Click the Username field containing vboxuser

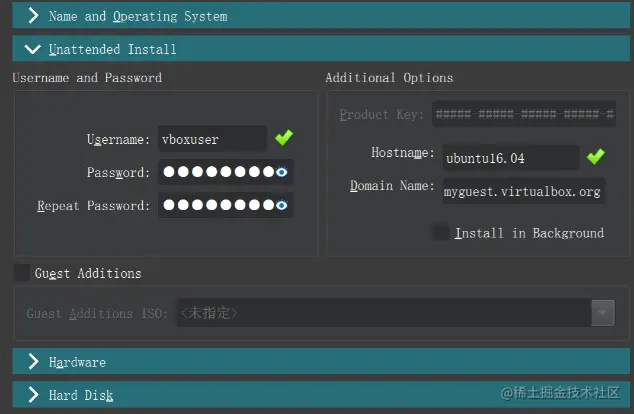[212, 139]
